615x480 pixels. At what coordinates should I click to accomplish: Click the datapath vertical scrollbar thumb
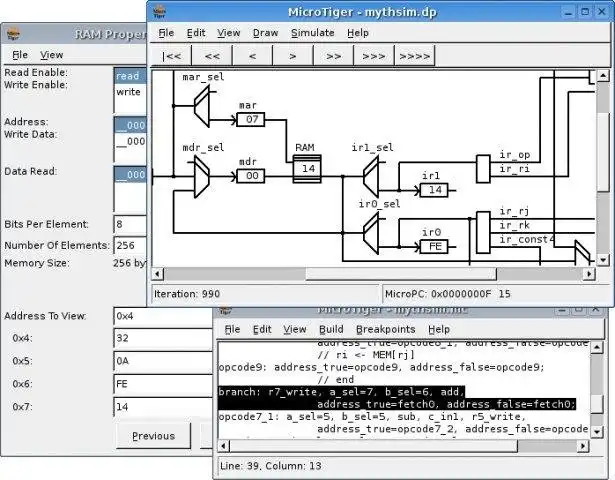click(x=603, y=152)
